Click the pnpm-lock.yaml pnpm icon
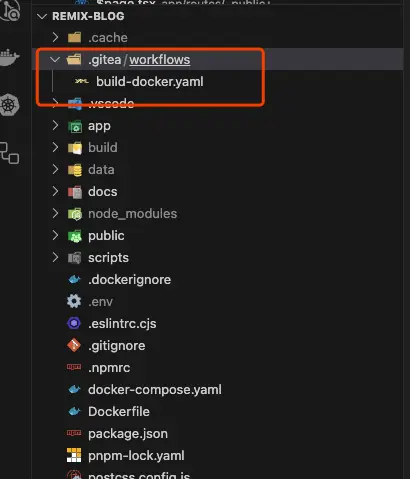 (x=74, y=455)
